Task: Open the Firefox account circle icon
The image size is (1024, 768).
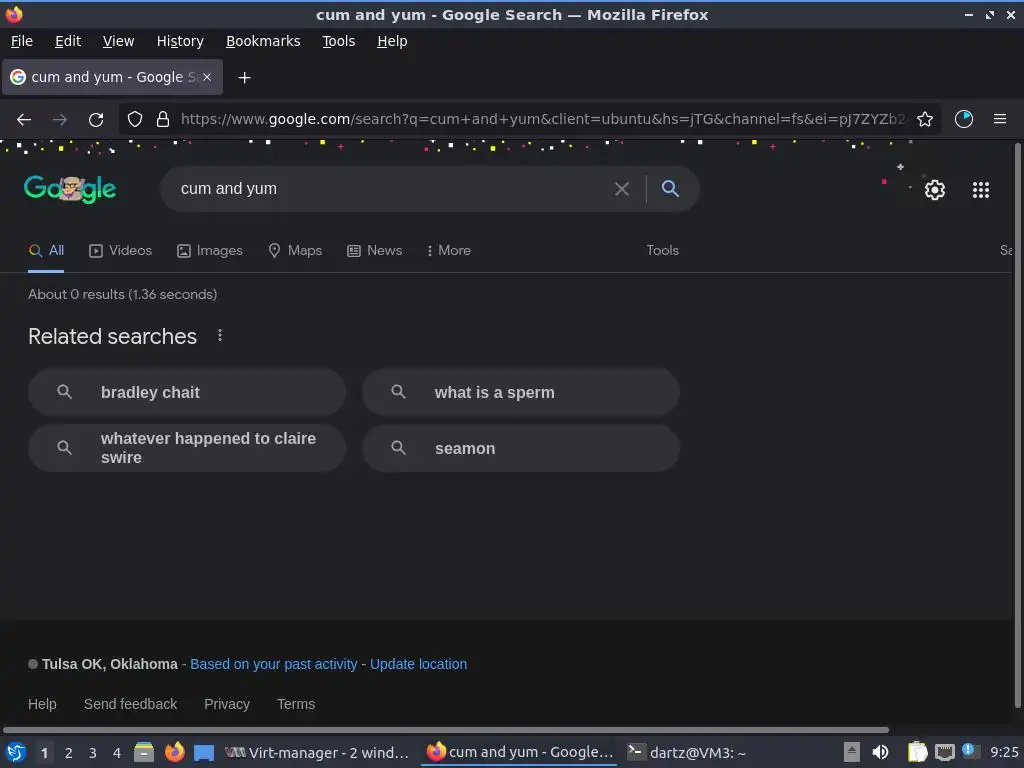Action: click(964, 120)
